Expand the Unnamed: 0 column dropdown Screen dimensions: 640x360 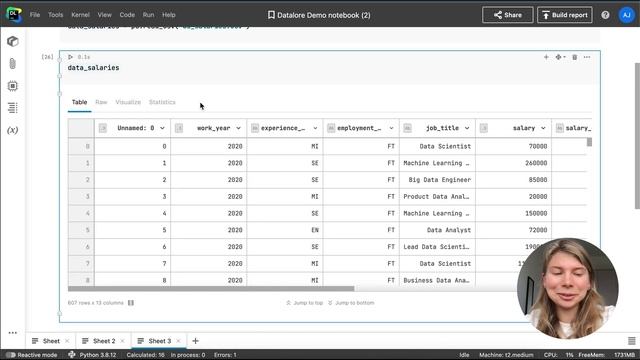(162, 128)
